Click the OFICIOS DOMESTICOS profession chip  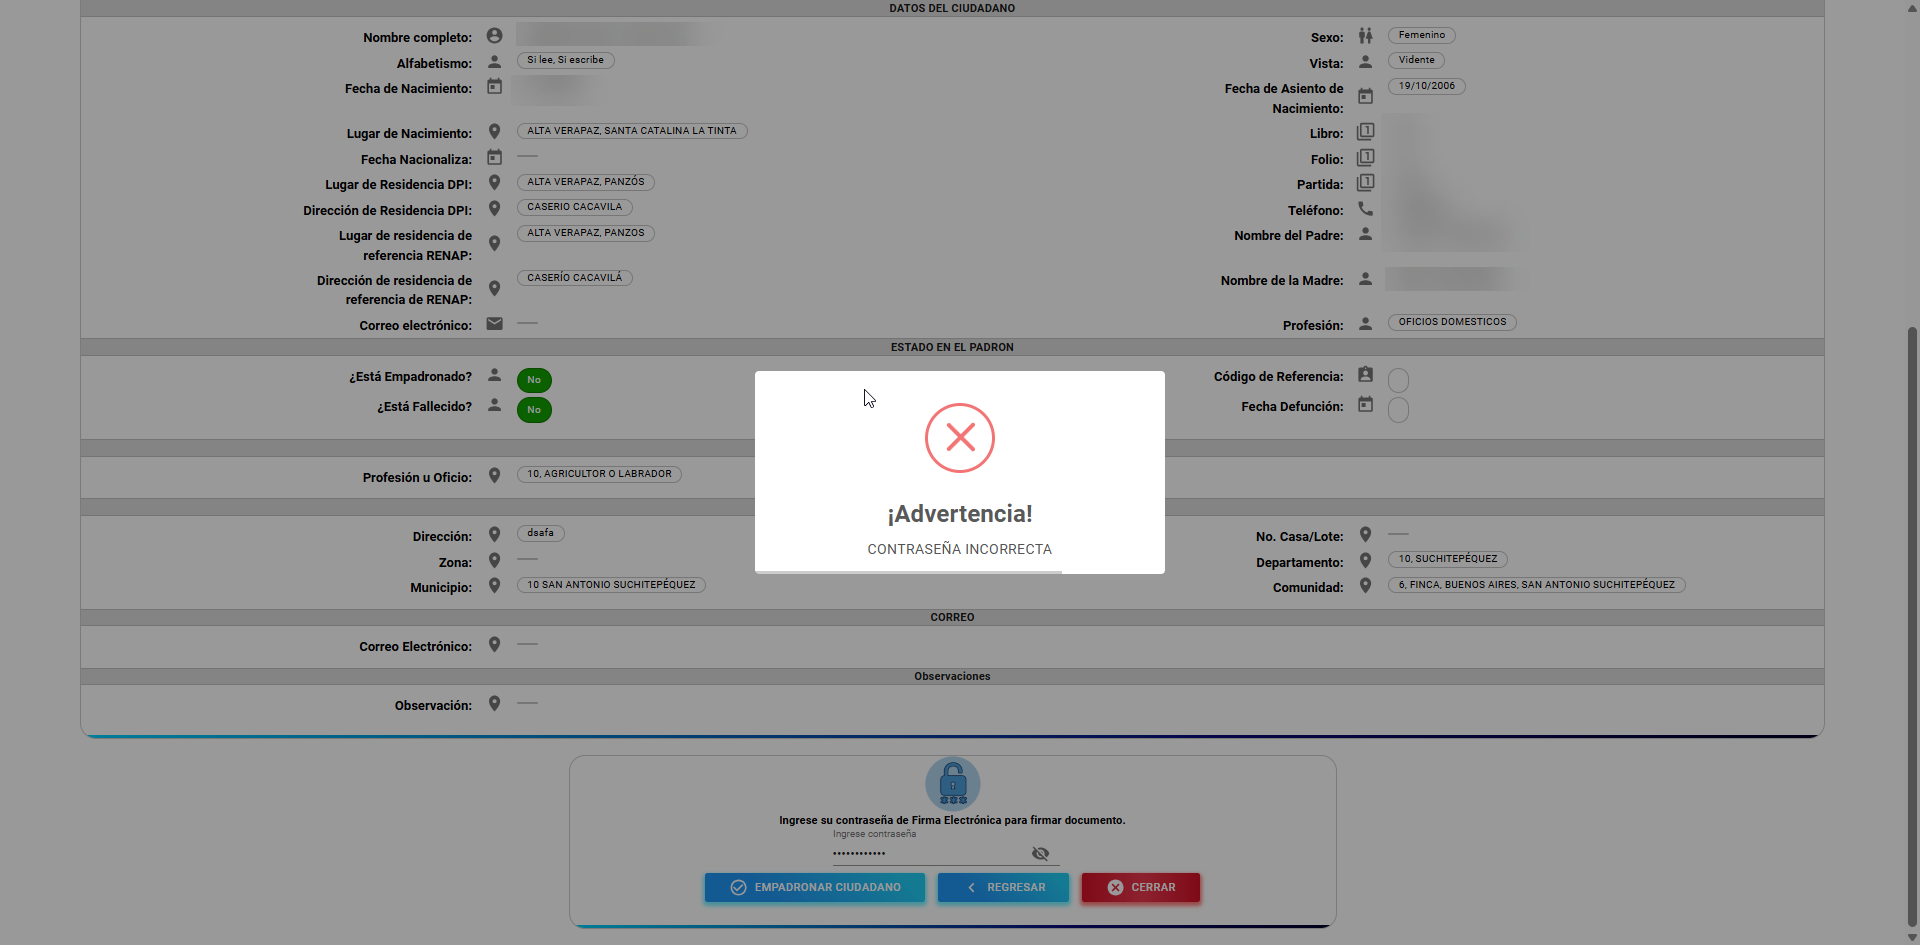[x=1451, y=322]
